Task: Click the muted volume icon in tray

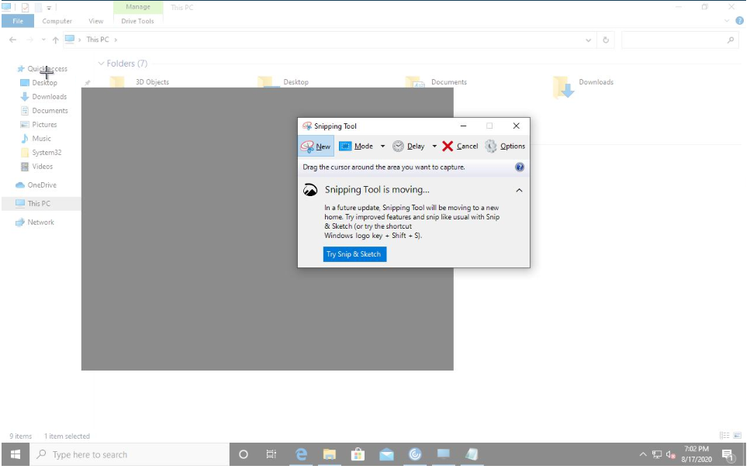Action: (671, 455)
